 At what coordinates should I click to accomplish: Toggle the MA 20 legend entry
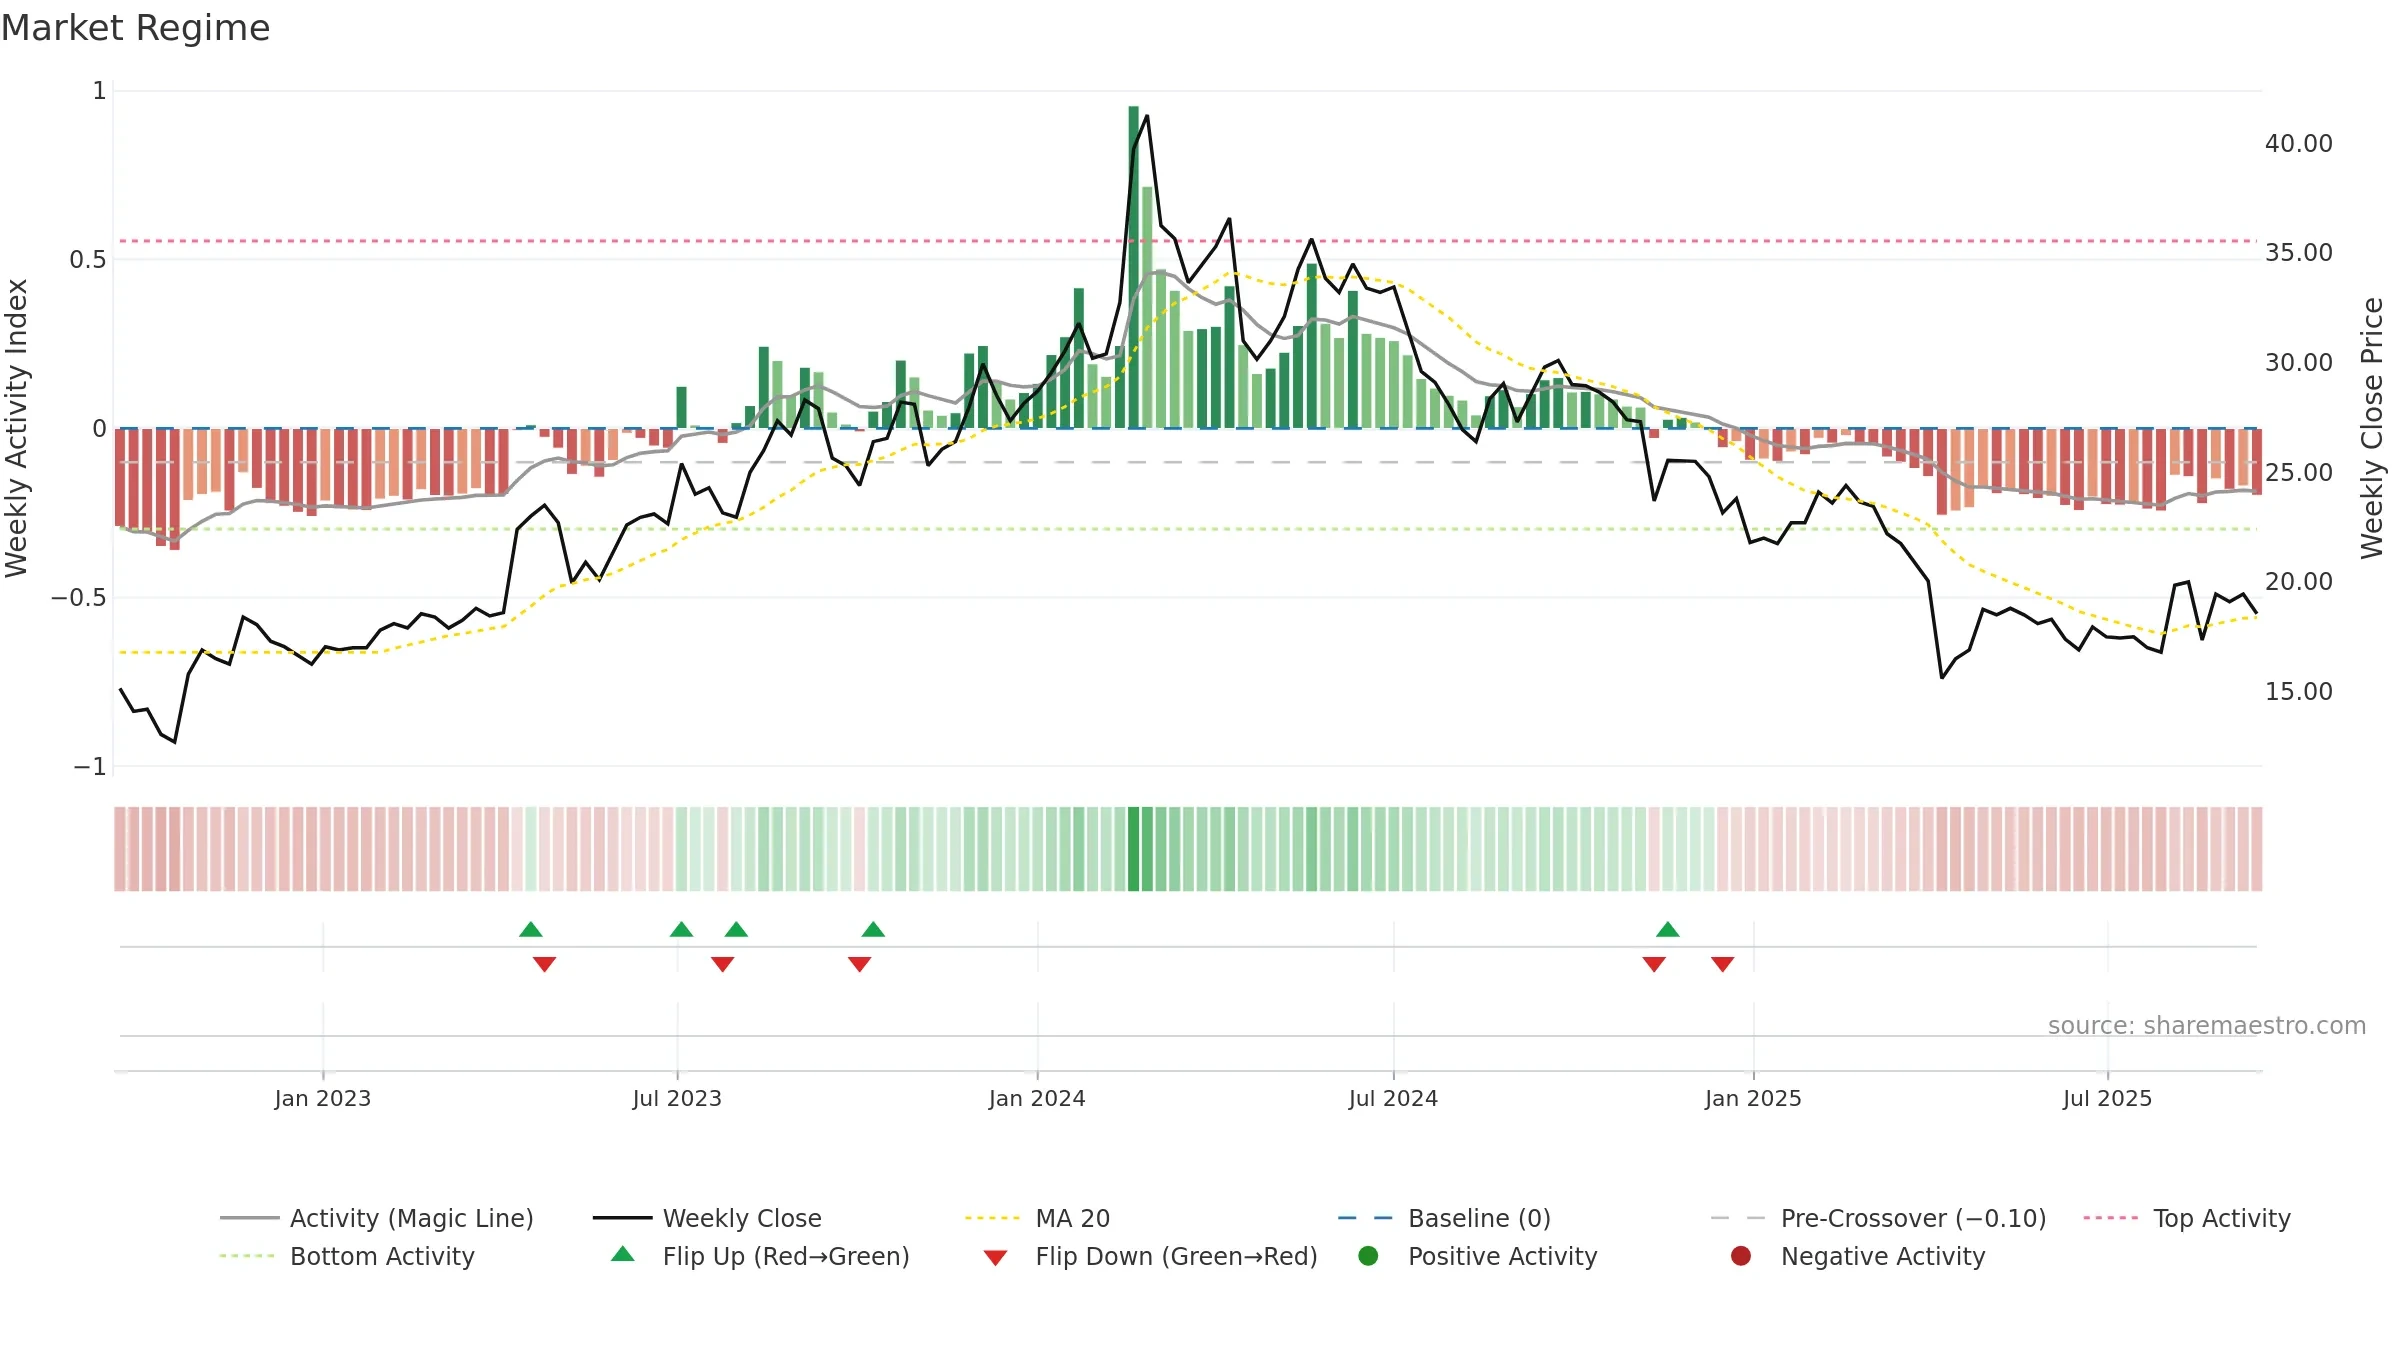(x=1037, y=1218)
